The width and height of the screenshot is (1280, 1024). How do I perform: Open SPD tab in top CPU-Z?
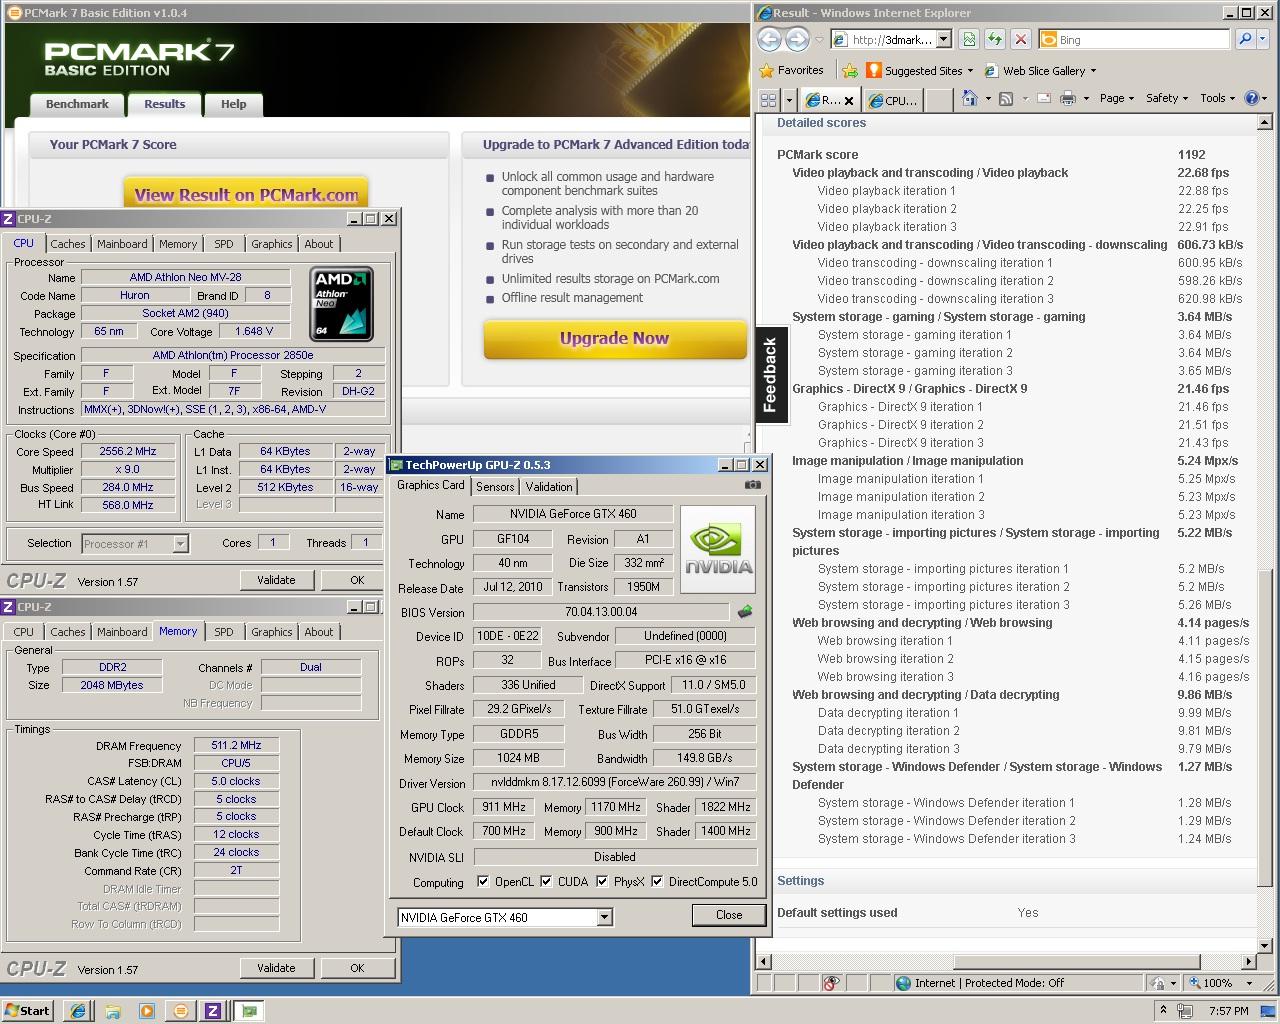click(x=224, y=244)
